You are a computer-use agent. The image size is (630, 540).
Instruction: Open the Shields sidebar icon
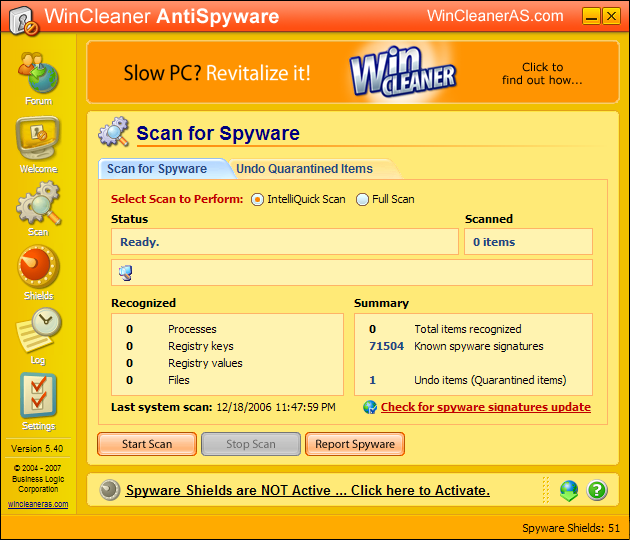point(38,269)
